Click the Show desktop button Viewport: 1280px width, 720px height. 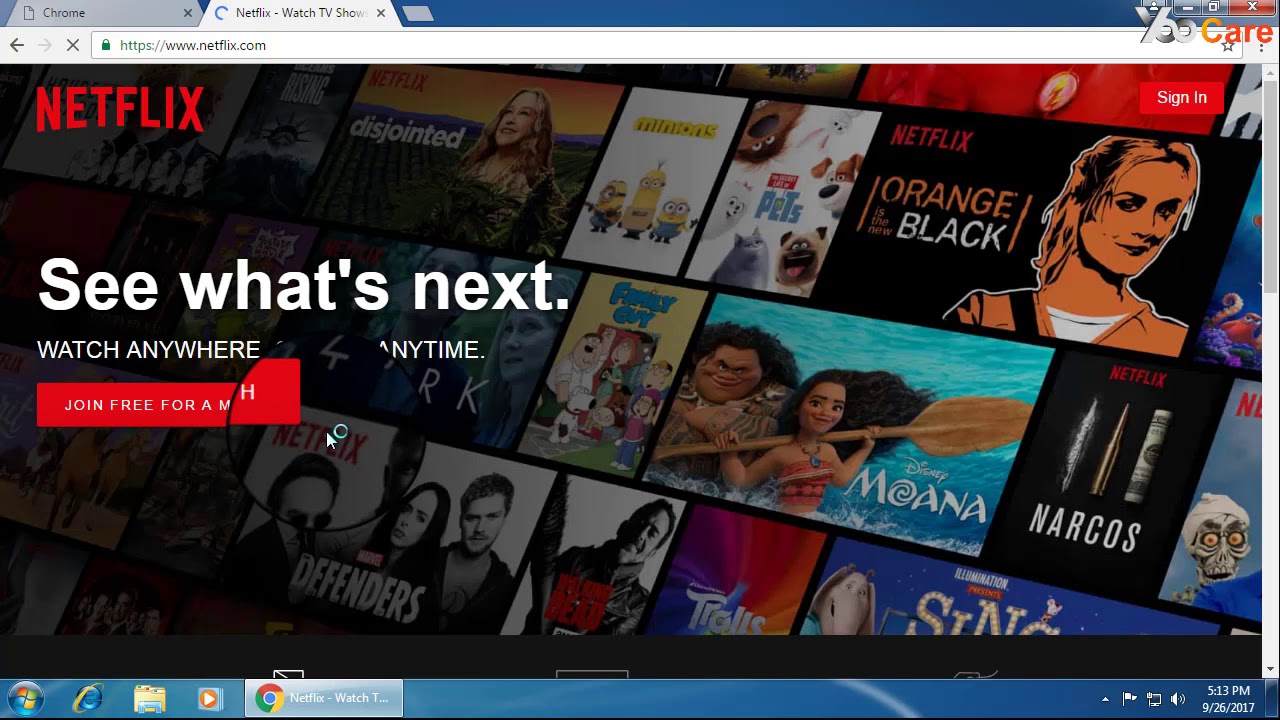coord(1272,699)
